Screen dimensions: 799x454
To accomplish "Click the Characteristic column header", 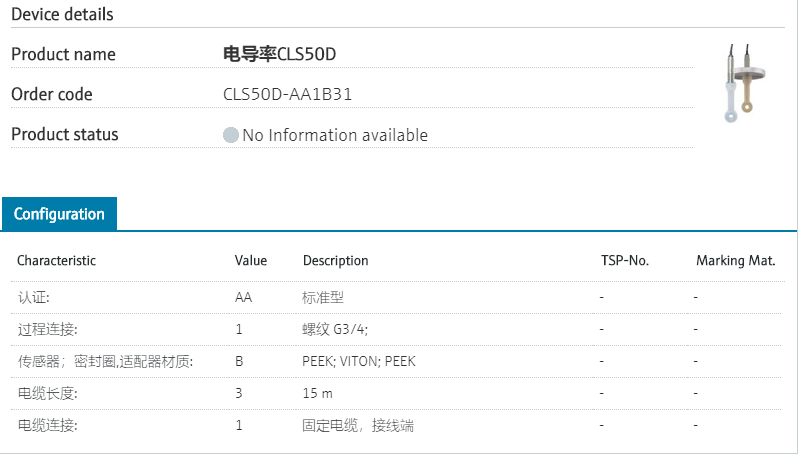I will tap(56, 261).
